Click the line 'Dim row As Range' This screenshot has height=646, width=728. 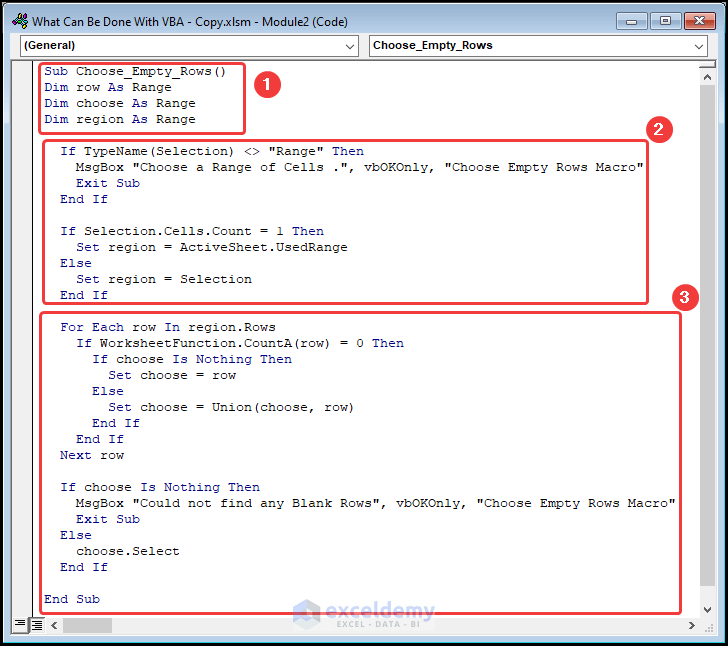tap(108, 87)
